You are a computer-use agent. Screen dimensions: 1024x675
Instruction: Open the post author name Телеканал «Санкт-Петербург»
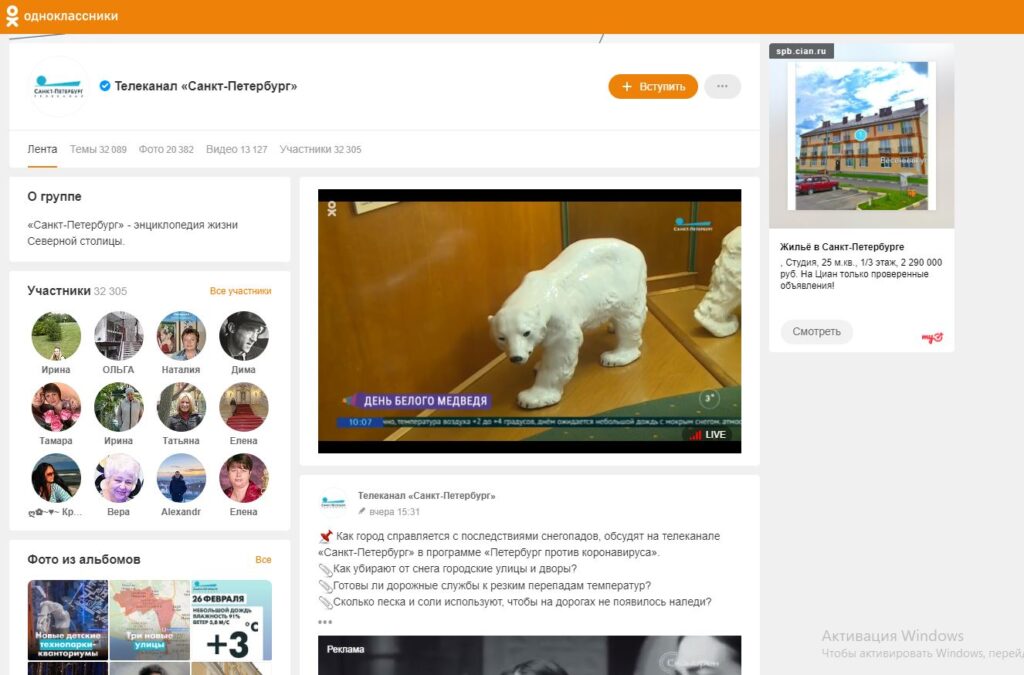[426, 495]
